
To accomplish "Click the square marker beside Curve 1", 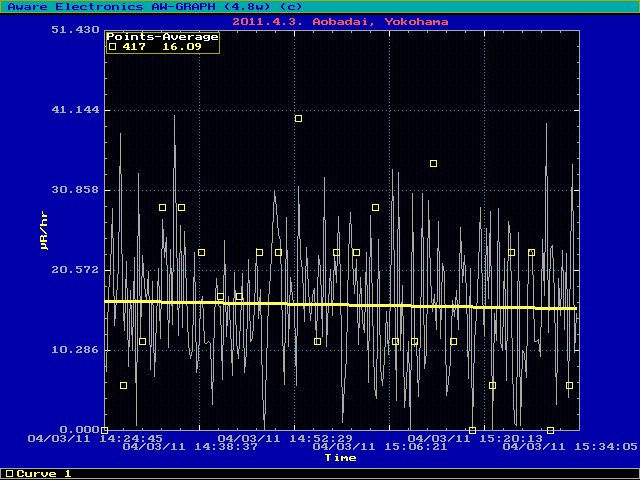I will (9, 473).
